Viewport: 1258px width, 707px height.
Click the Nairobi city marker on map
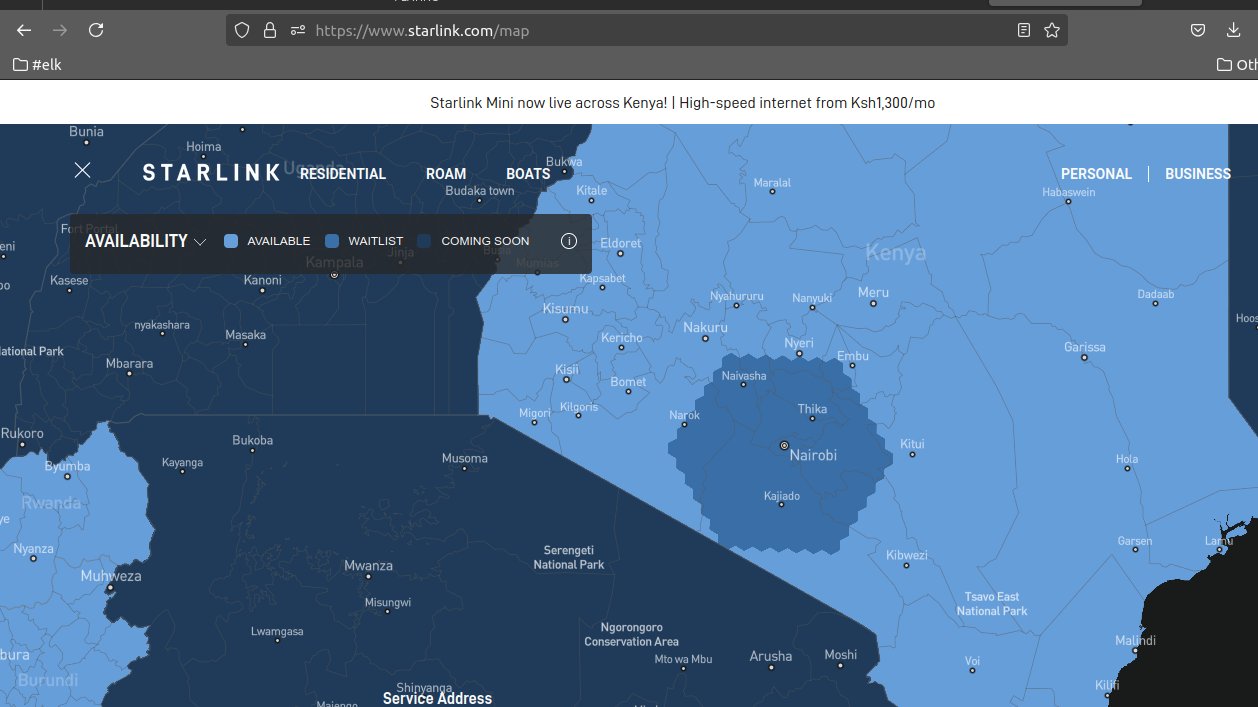point(784,445)
